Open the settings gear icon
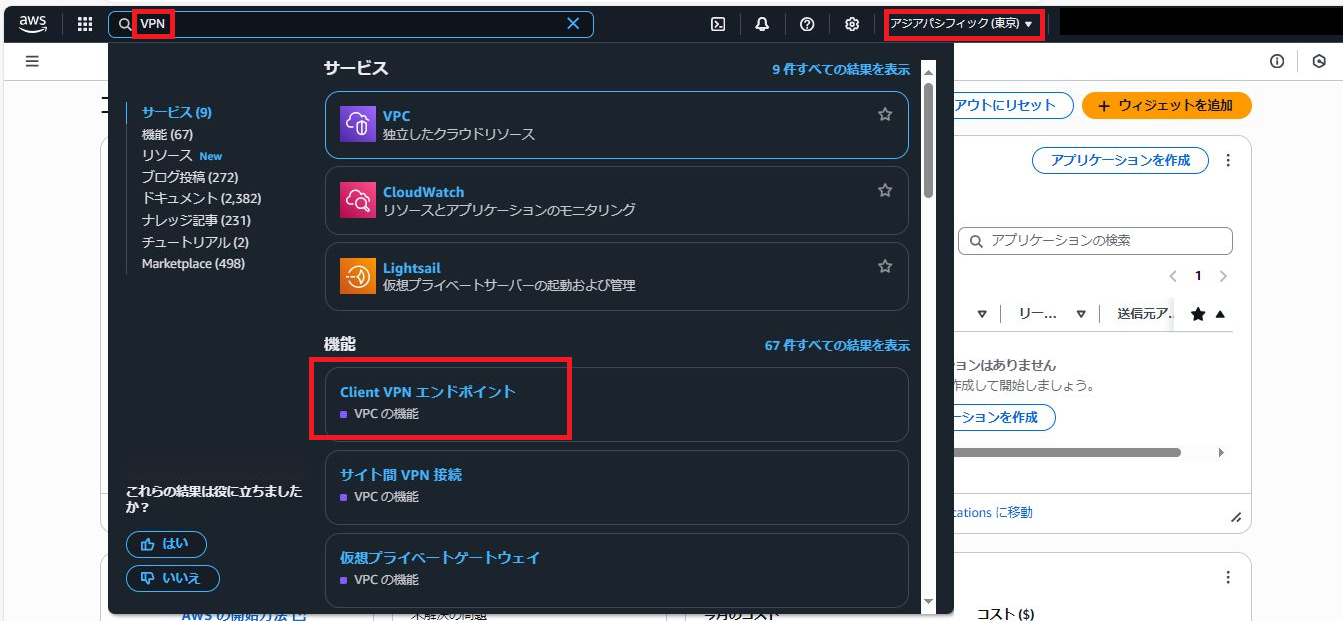This screenshot has width=1343, height=621. pos(852,24)
